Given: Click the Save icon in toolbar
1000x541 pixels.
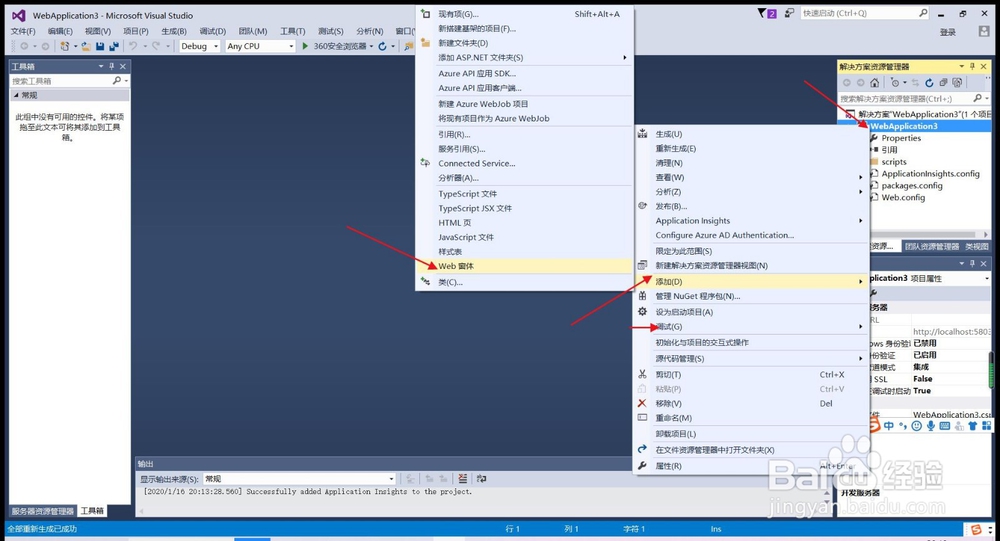Looking at the screenshot, I should pyautogui.click(x=100, y=46).
